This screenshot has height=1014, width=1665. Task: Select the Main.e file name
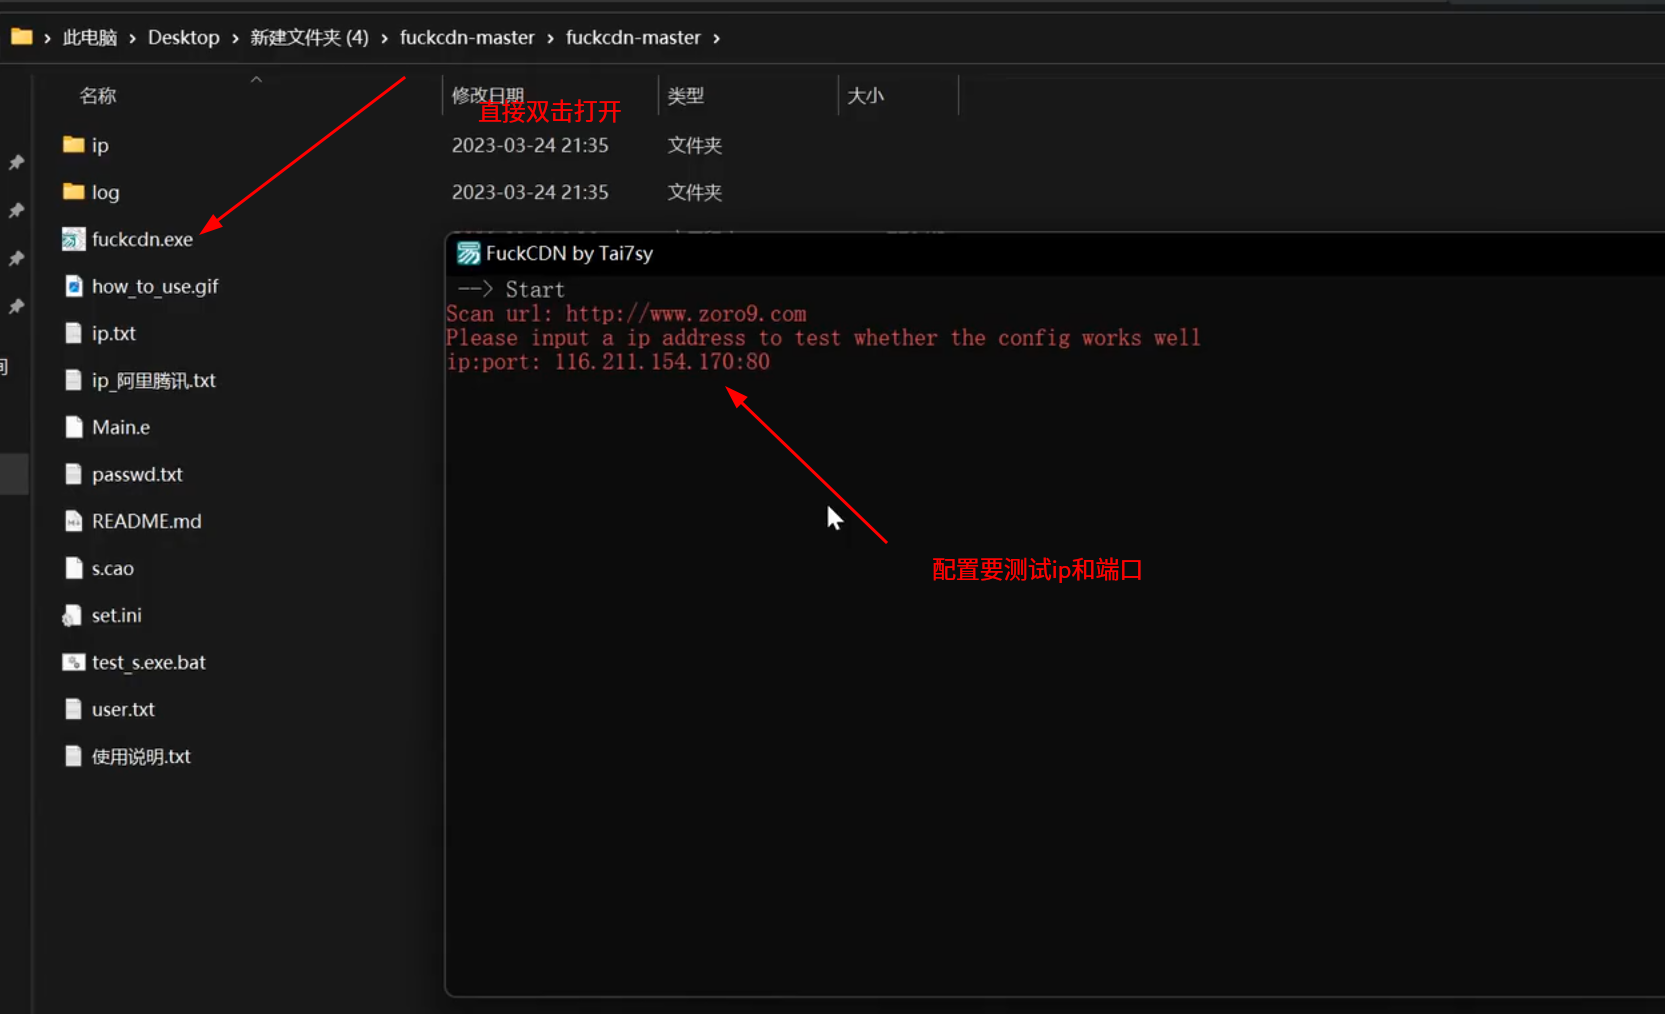coord(121,427)
